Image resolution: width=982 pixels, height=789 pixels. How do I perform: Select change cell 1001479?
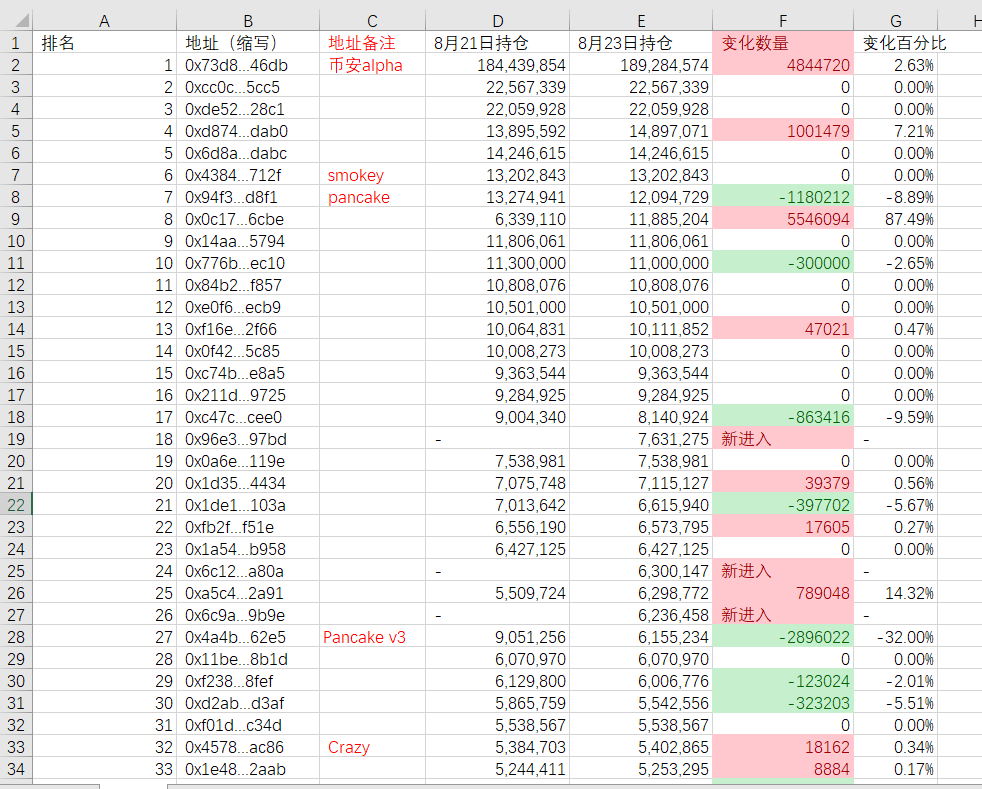(x=783, y=131)
